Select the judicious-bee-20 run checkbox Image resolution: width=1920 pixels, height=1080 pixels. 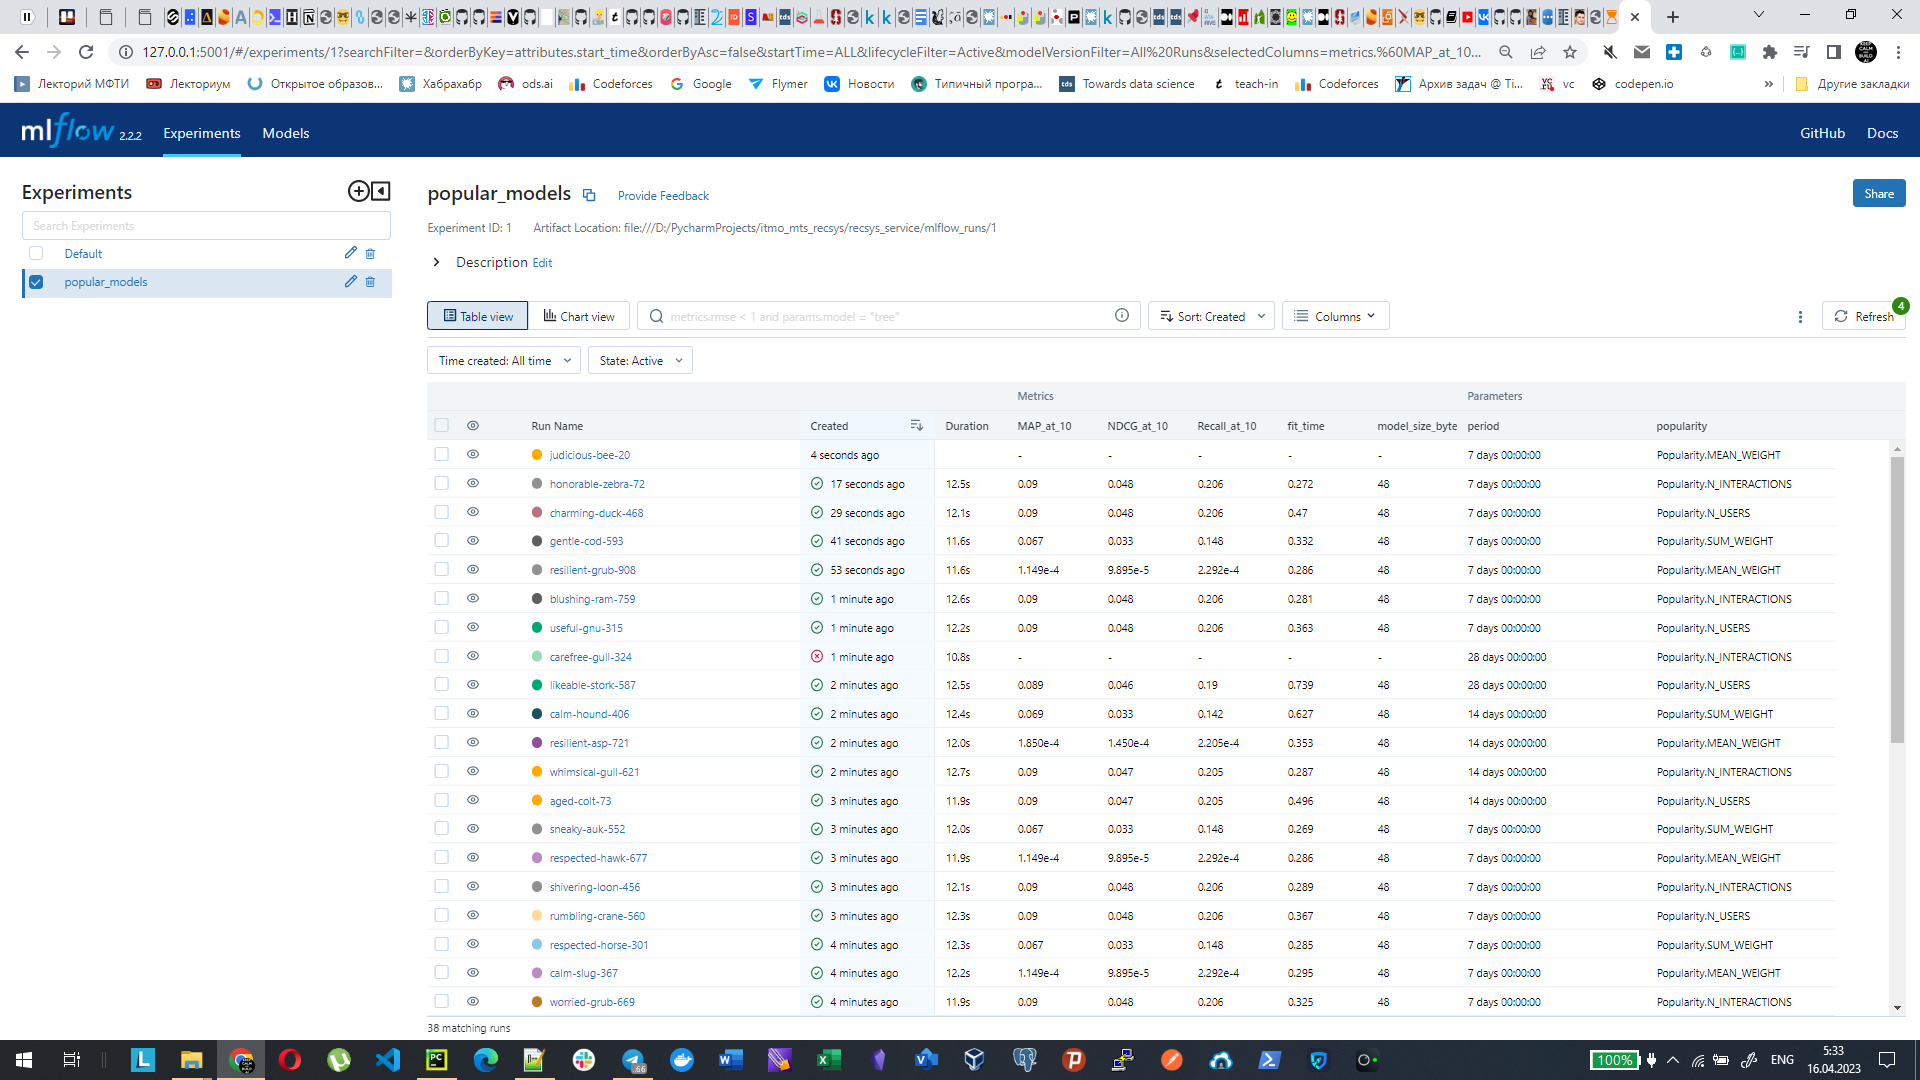click(441, 455)
